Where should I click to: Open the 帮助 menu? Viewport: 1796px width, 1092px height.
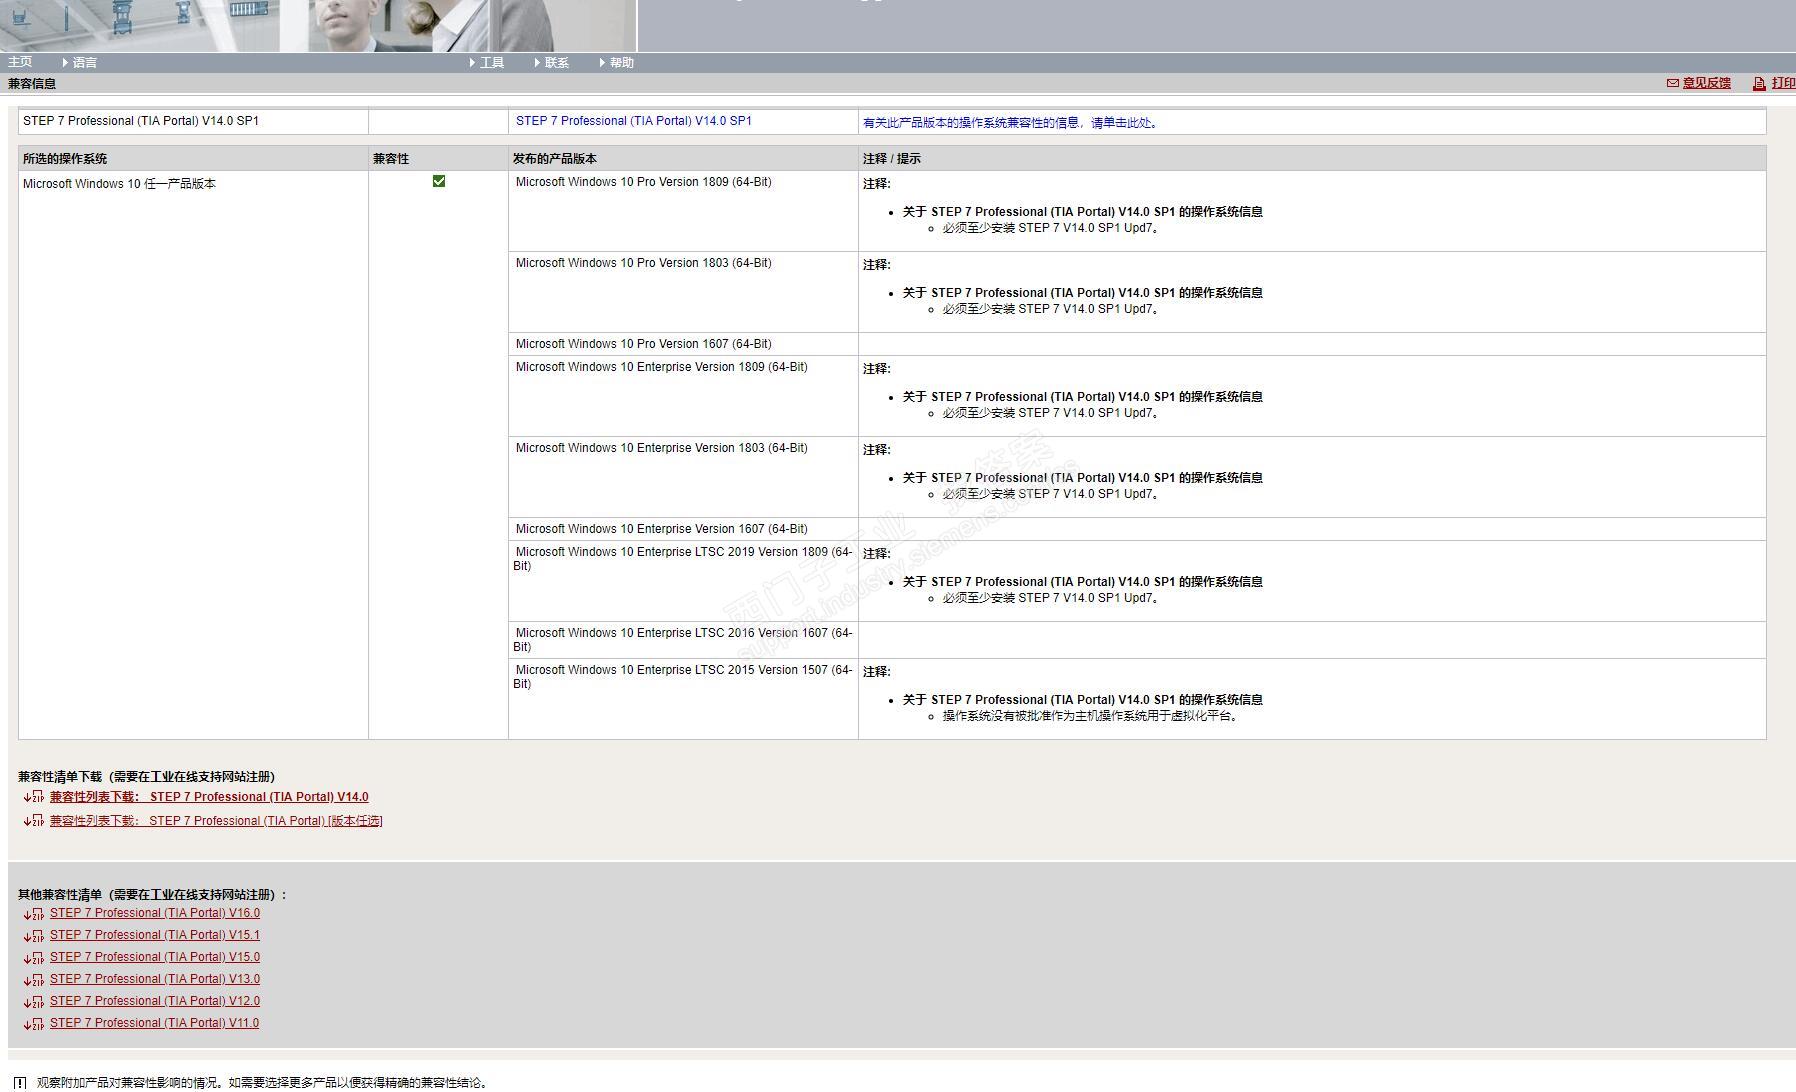pos(617,63)
